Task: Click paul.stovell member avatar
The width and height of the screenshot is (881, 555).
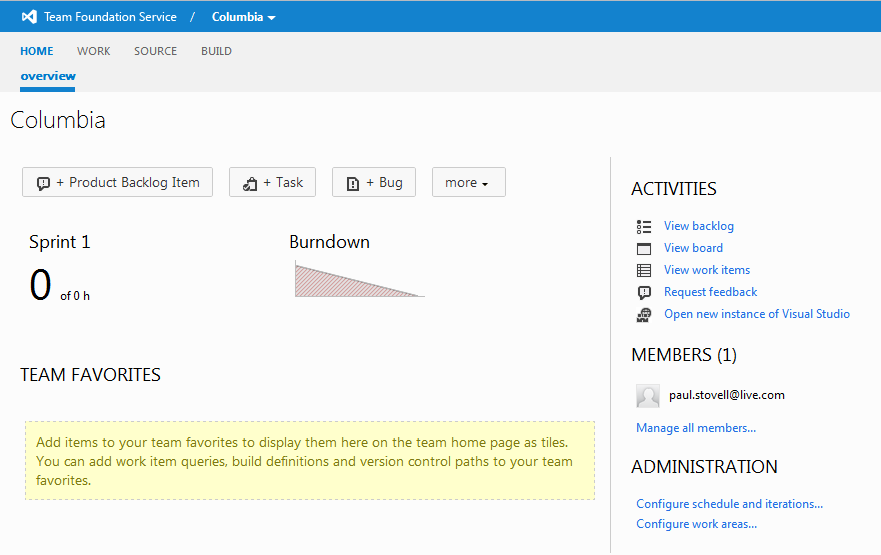Action: [x=648, y=395]
